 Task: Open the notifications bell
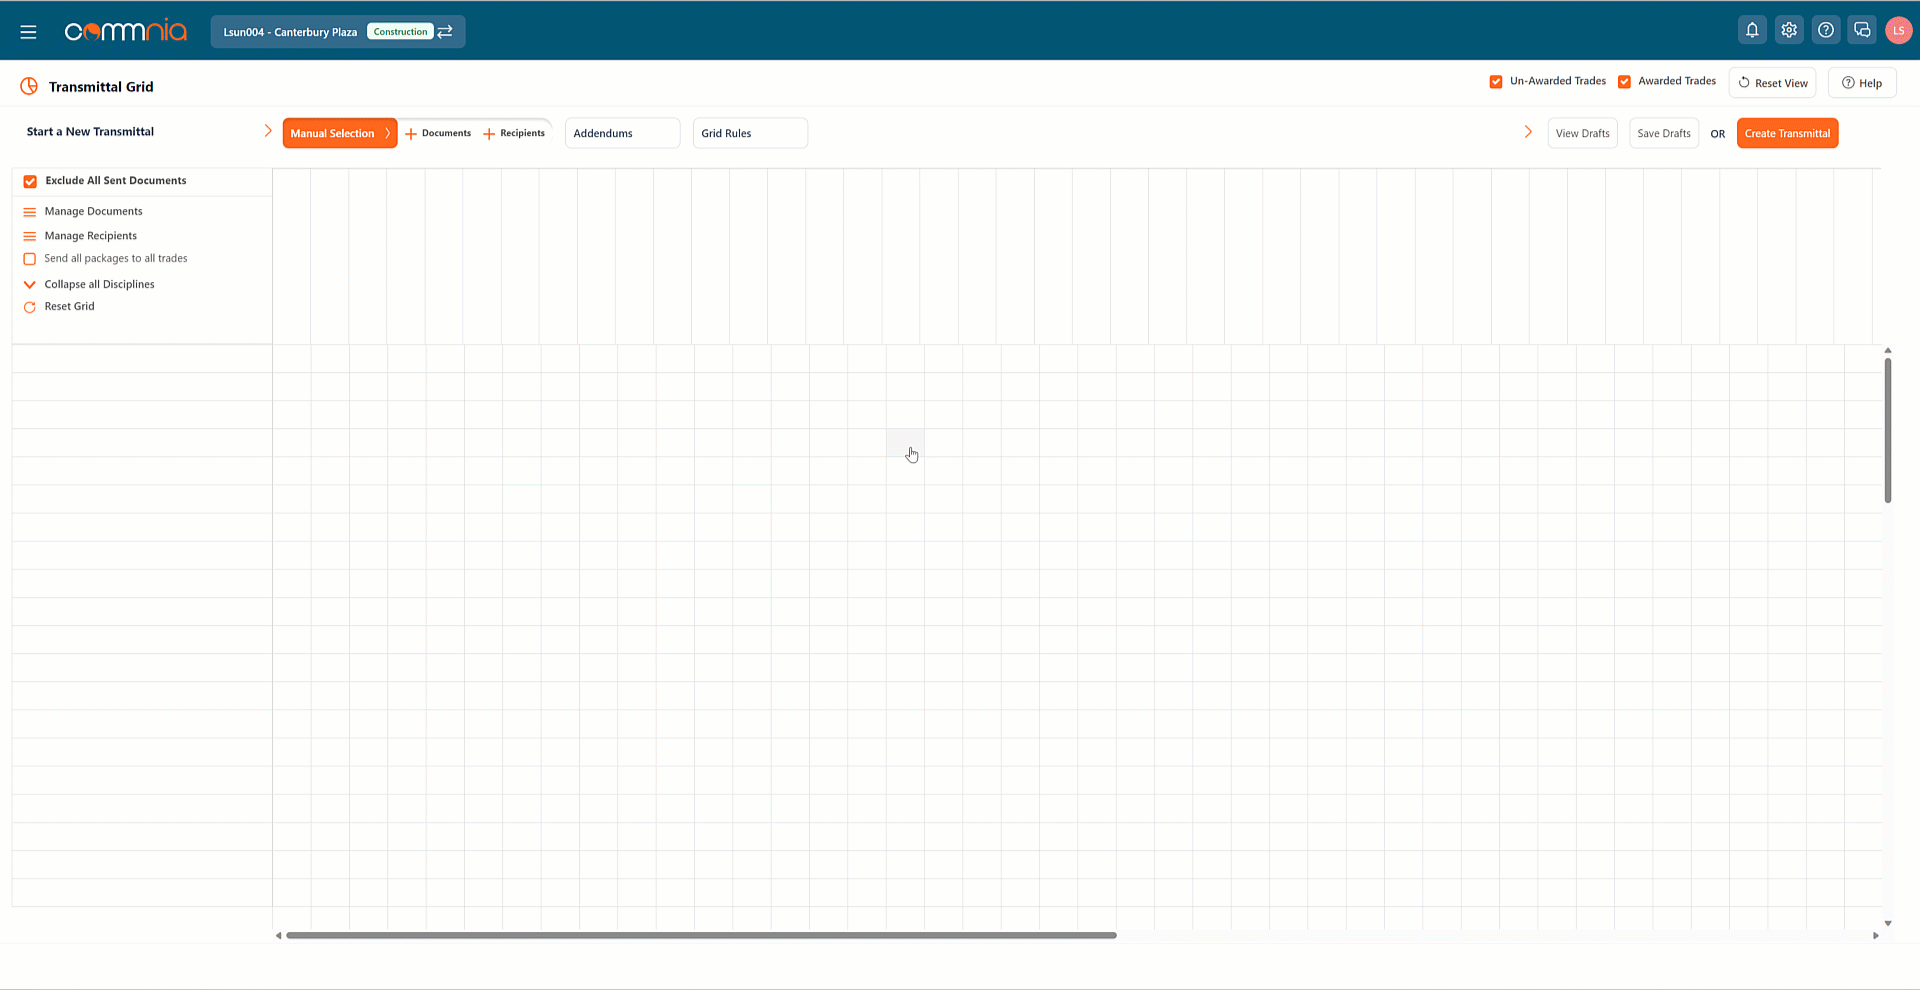tap(1752, 30)
